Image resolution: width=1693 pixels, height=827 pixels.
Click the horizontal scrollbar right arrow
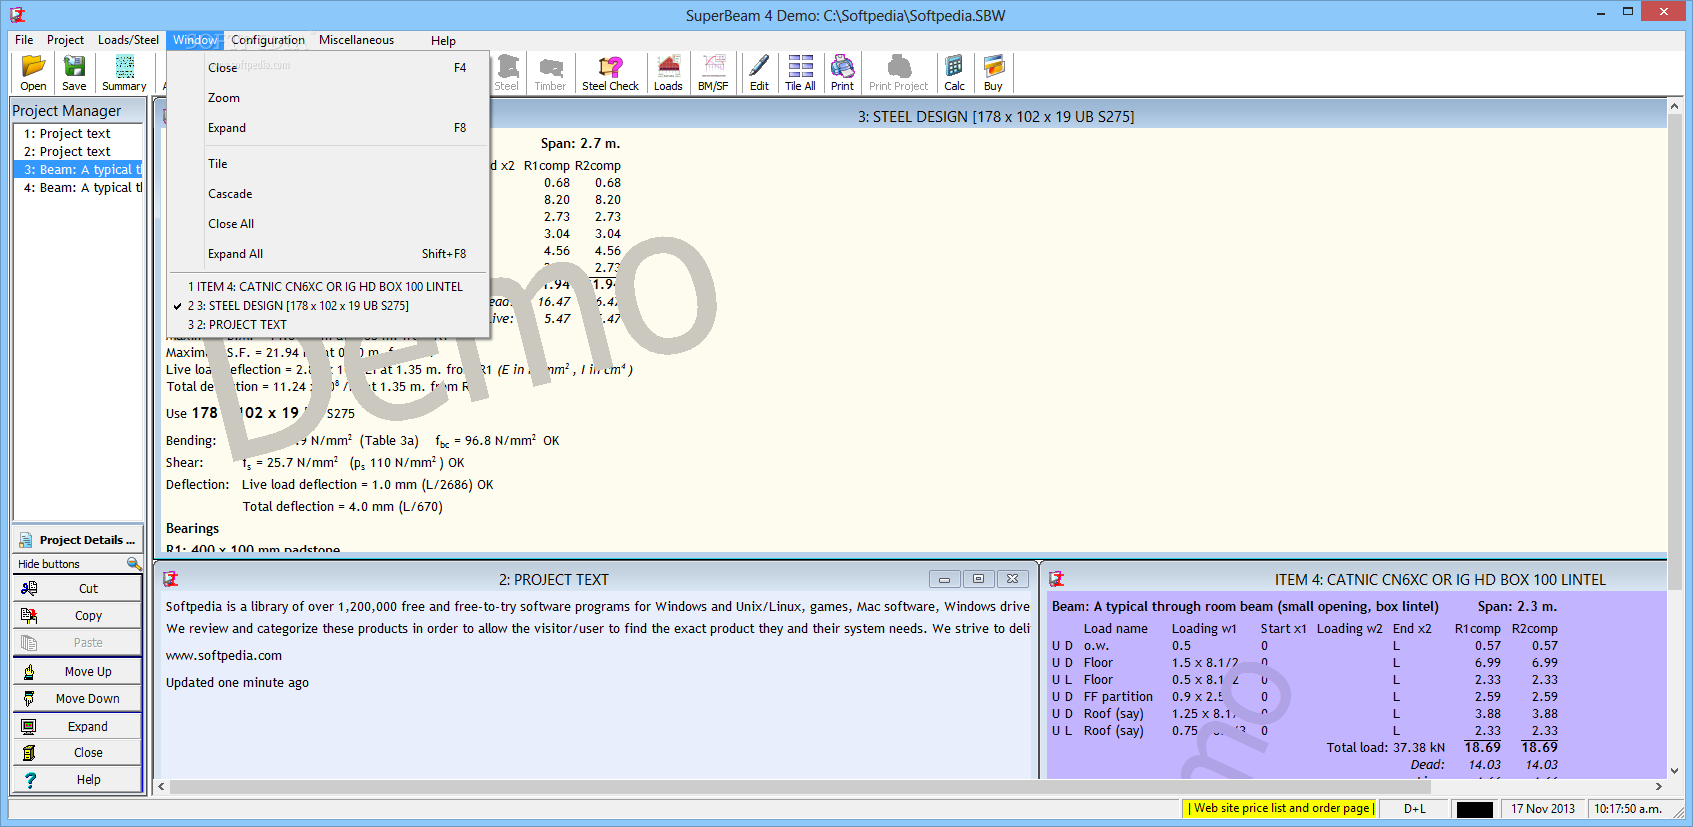click(x=1658, y=787)
